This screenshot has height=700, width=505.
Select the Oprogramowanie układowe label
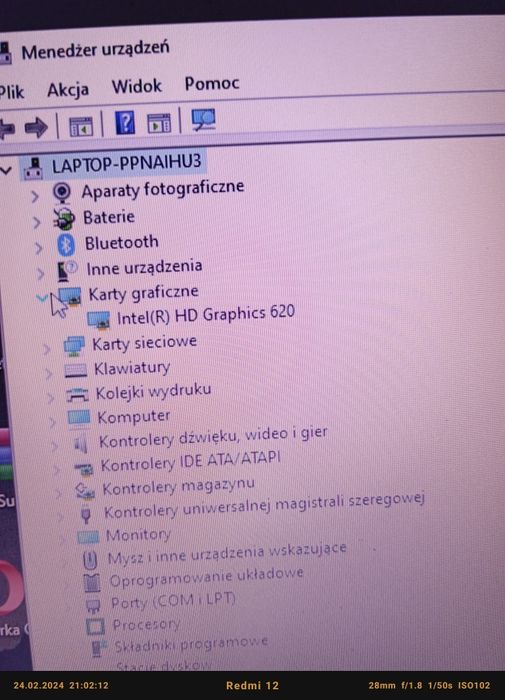207,577
